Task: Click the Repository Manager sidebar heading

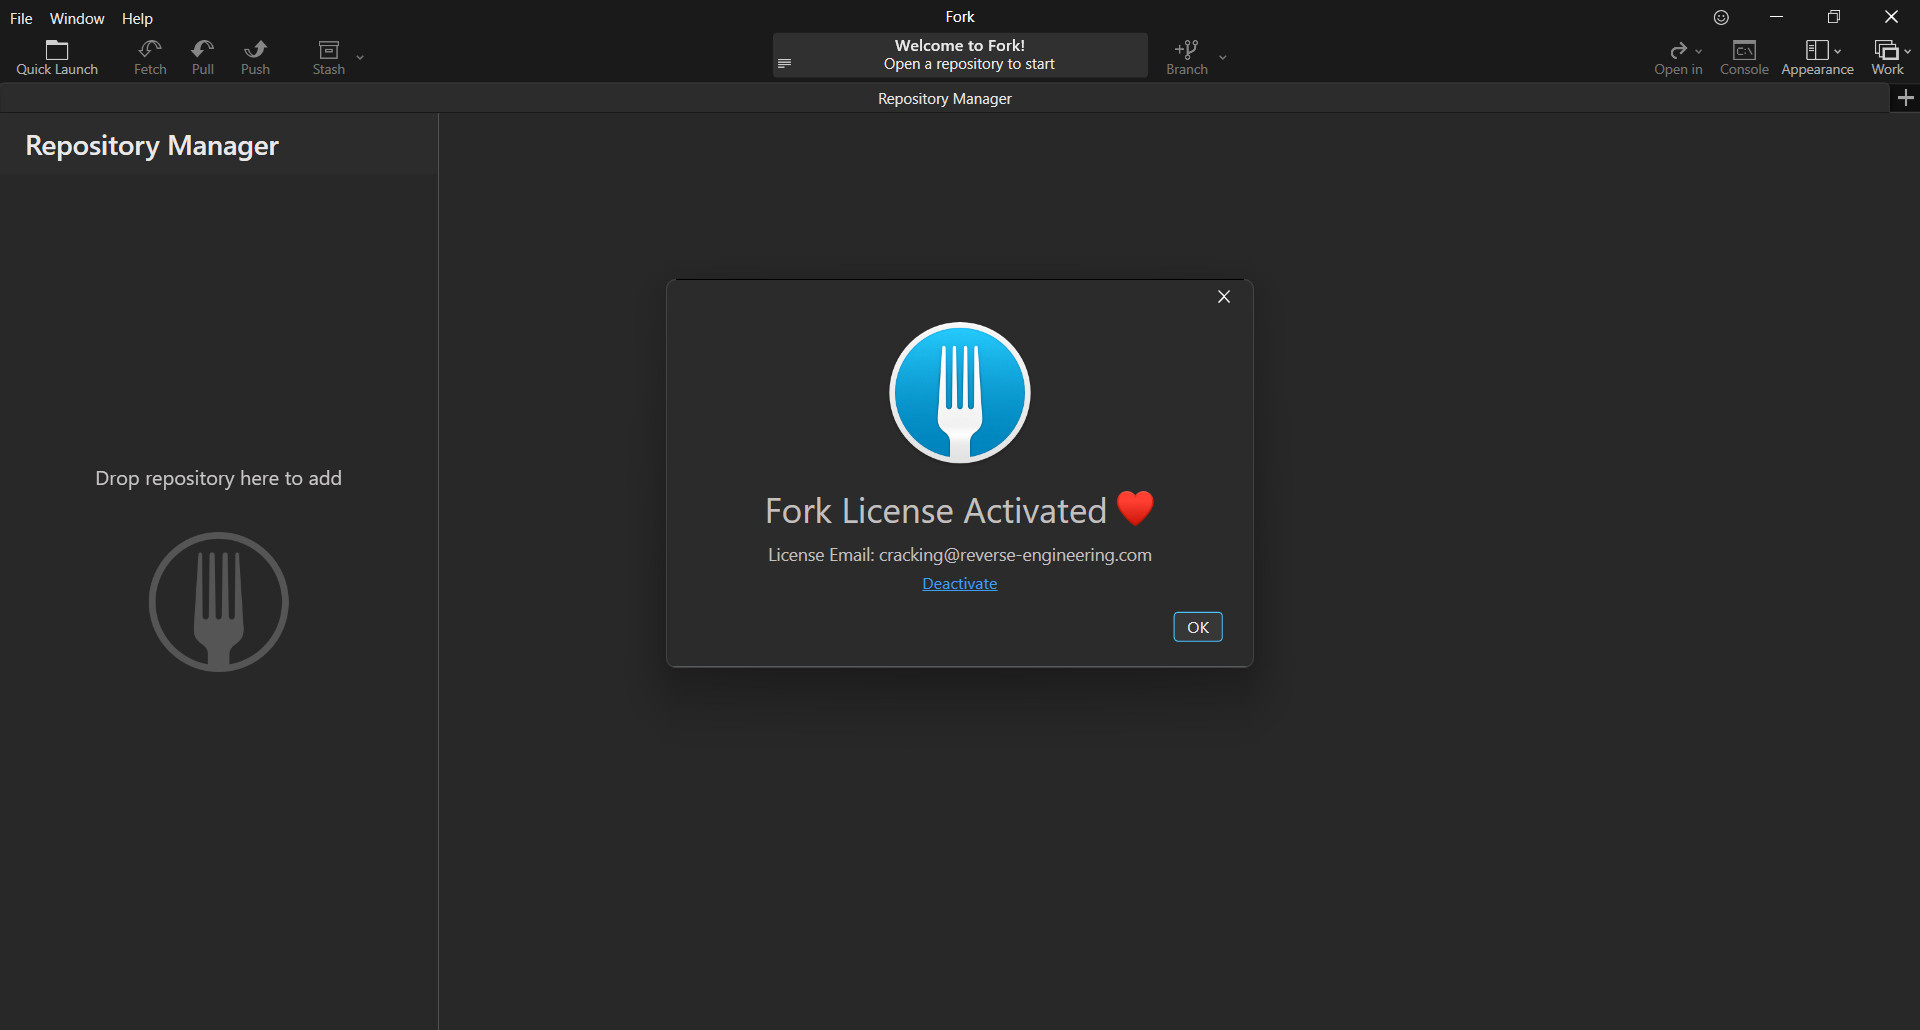Action: (152, 146)
